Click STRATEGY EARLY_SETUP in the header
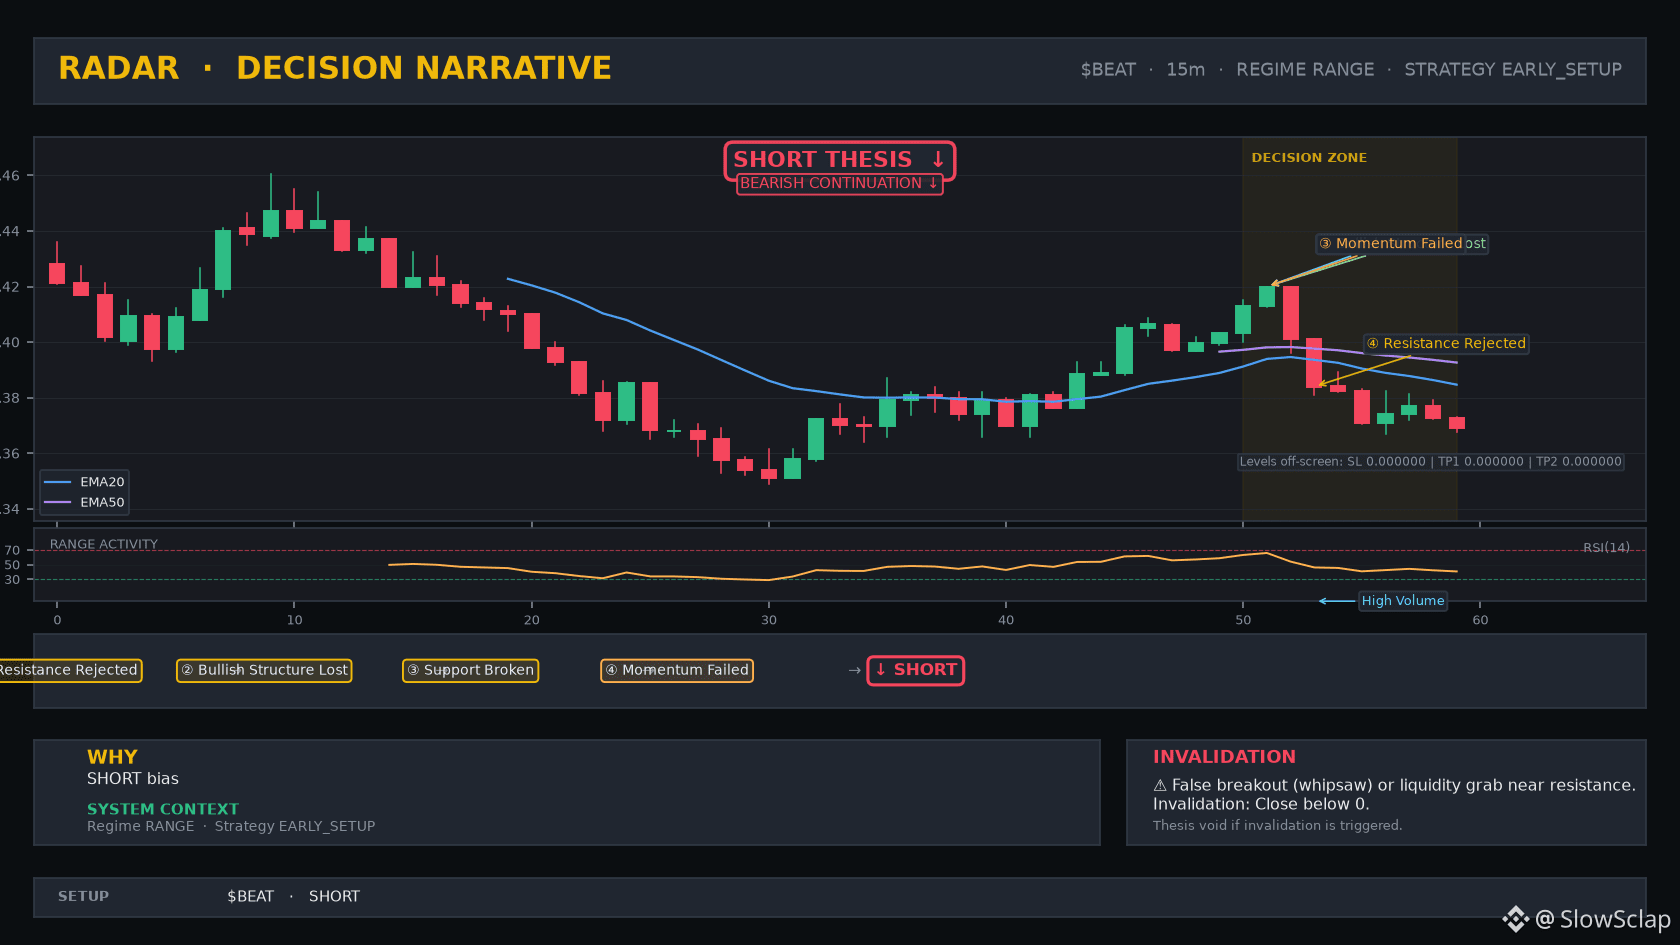 [1513, 70]
